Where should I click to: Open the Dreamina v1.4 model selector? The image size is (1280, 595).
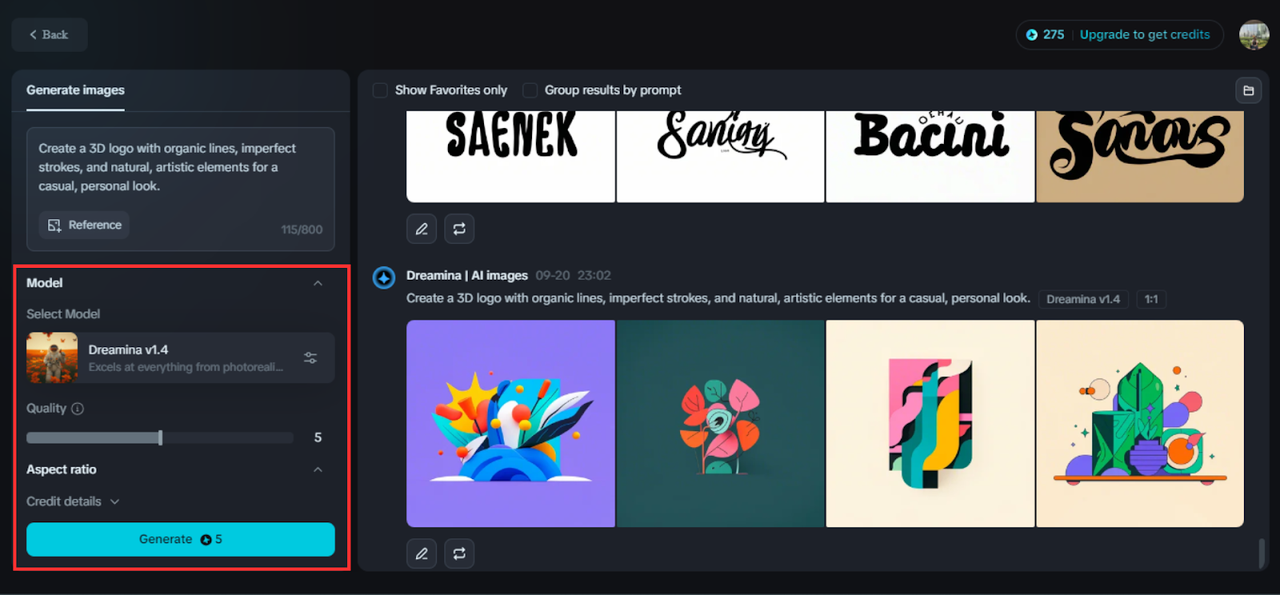tap(180, 358)
